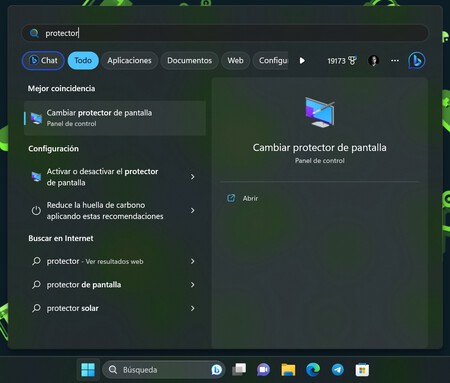Select the Chat tab
Viewport: 450px width, 383px height.
(x=43, y=61)
